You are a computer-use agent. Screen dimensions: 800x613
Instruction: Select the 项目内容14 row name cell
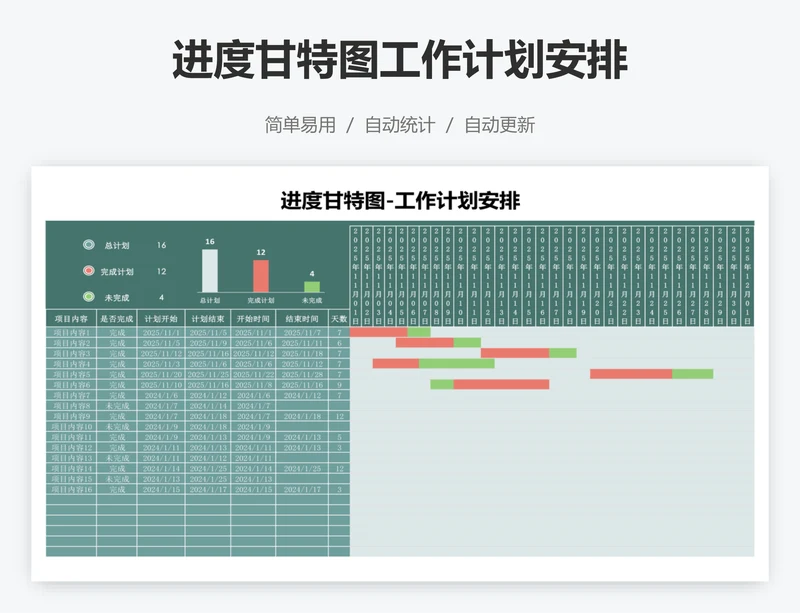pos(71,469)
